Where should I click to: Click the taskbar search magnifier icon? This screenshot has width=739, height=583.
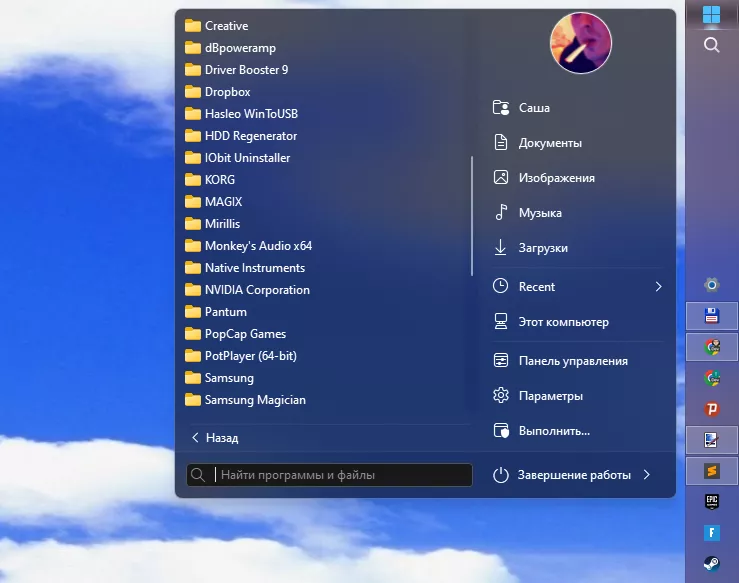pos(711,45)
